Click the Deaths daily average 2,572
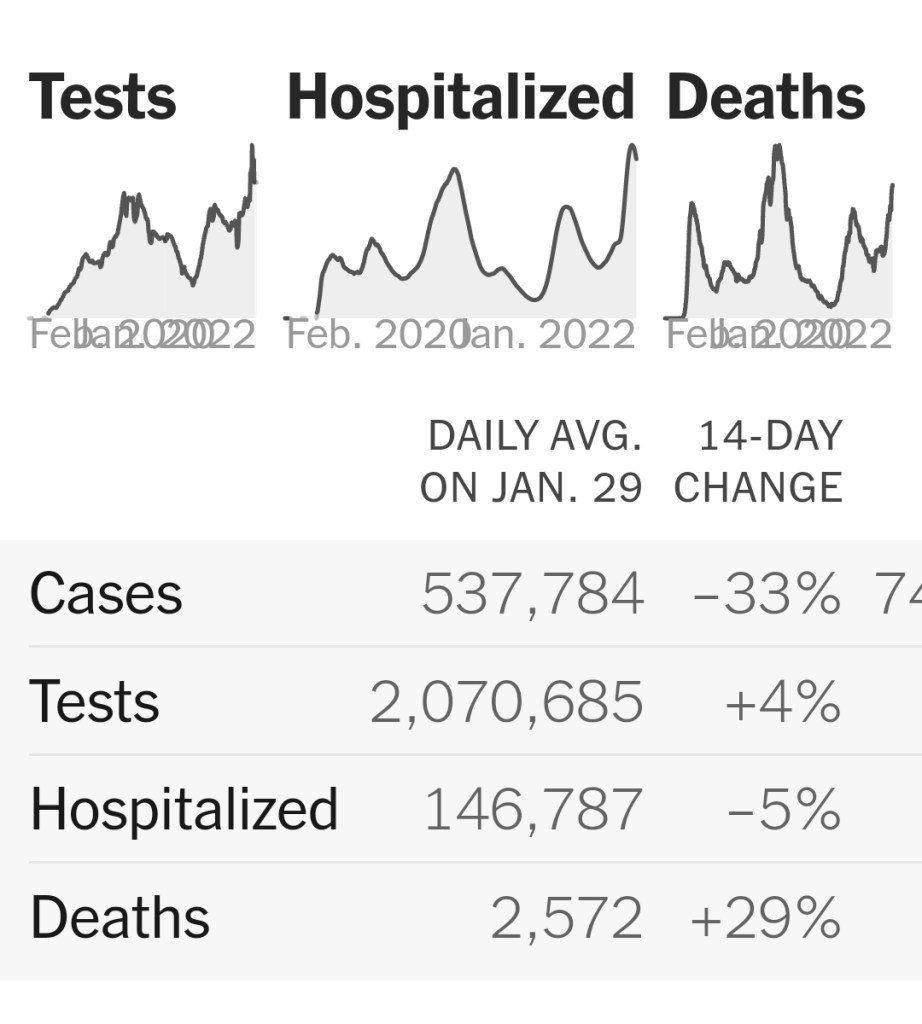922x1024 pixels. [566, 917]
